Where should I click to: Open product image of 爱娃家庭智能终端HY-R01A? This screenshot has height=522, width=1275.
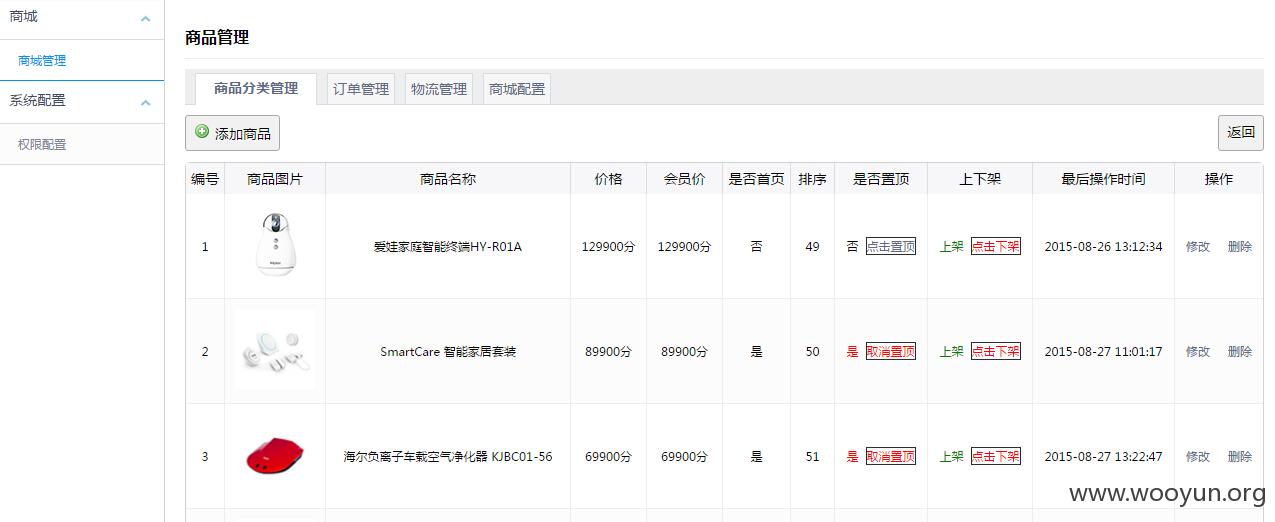(274, 245)
